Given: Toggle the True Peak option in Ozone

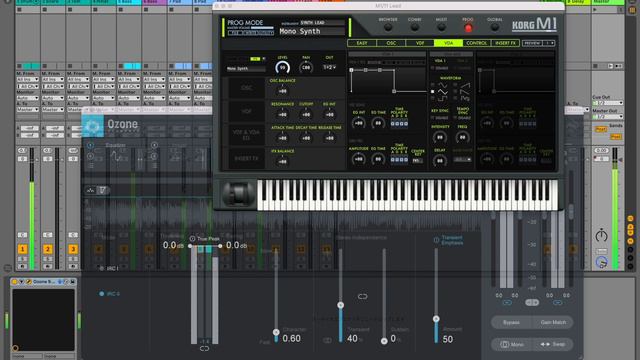Looking at the screenshot, I should point(192,239).
